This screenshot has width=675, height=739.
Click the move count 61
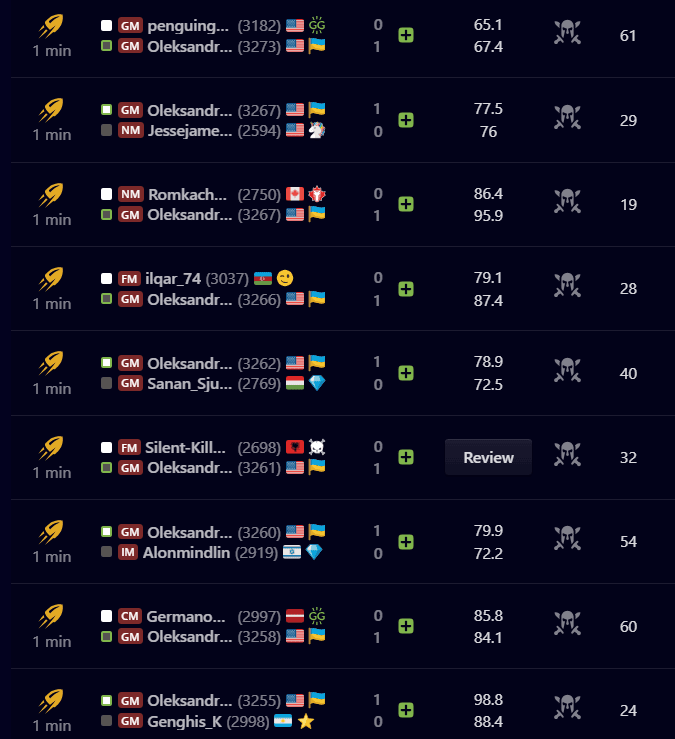628,36
